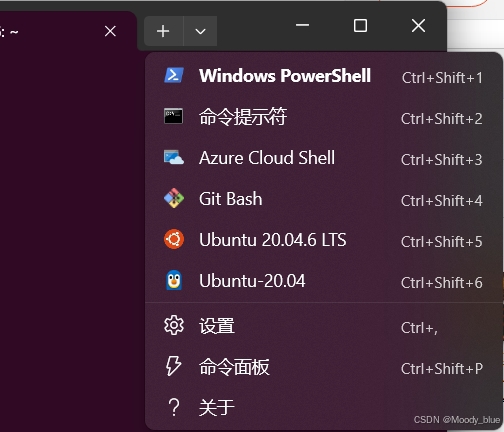The height and width of the screenshot is (432, 504).
Task: Click the settings gear icon
Action: pos(174,325)
